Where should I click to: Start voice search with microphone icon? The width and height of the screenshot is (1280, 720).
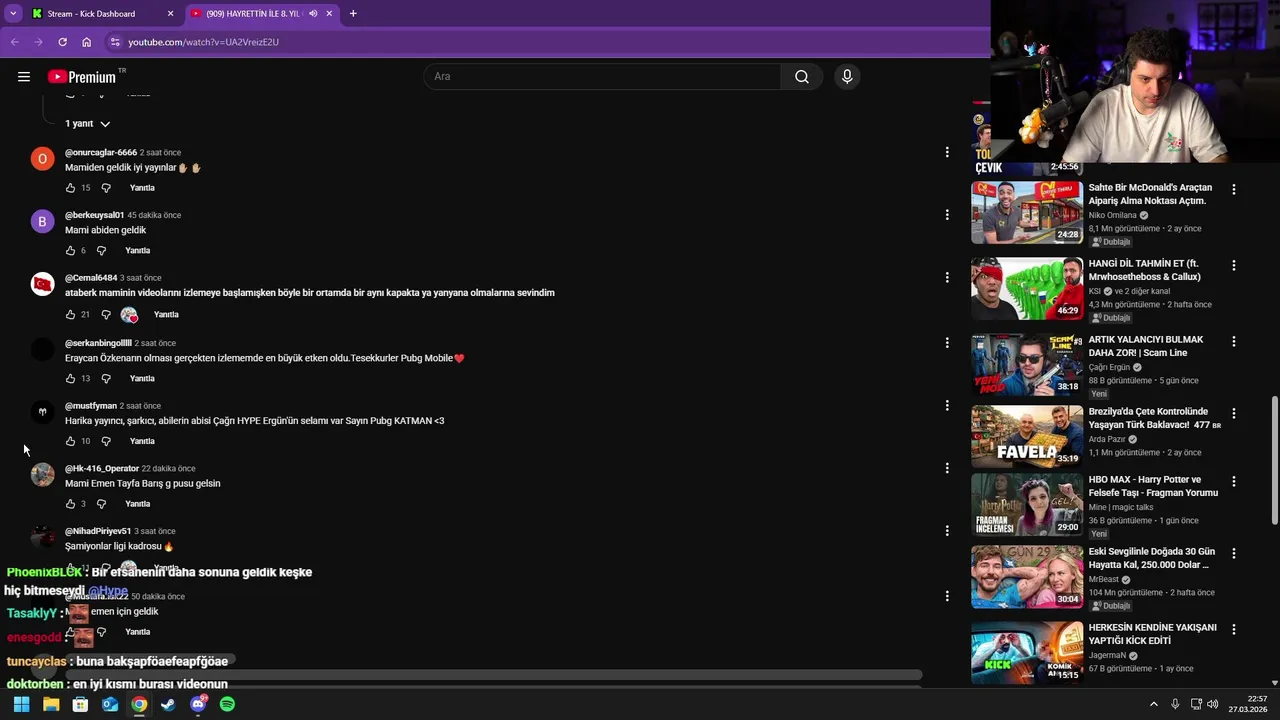[847, 77]
